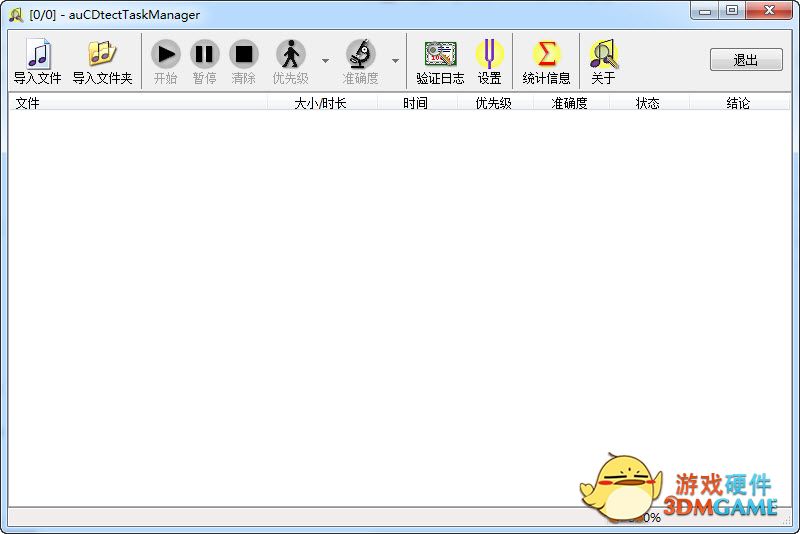
Task: Sort by the 大小/时长 column header
Action: click(x=322, y=103)
